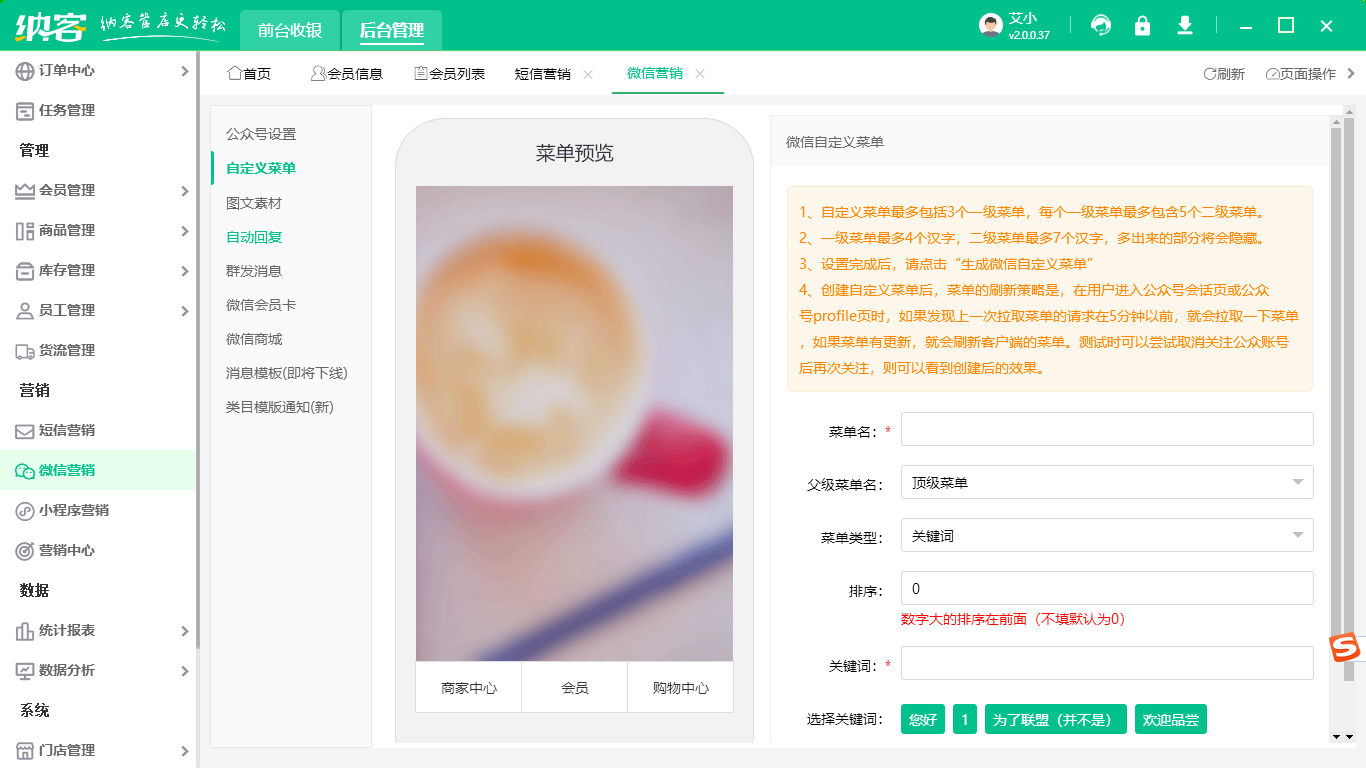Click the 欢迎品尝 keyword button
1366x768 pixels.
click(x=1170, y=720)
